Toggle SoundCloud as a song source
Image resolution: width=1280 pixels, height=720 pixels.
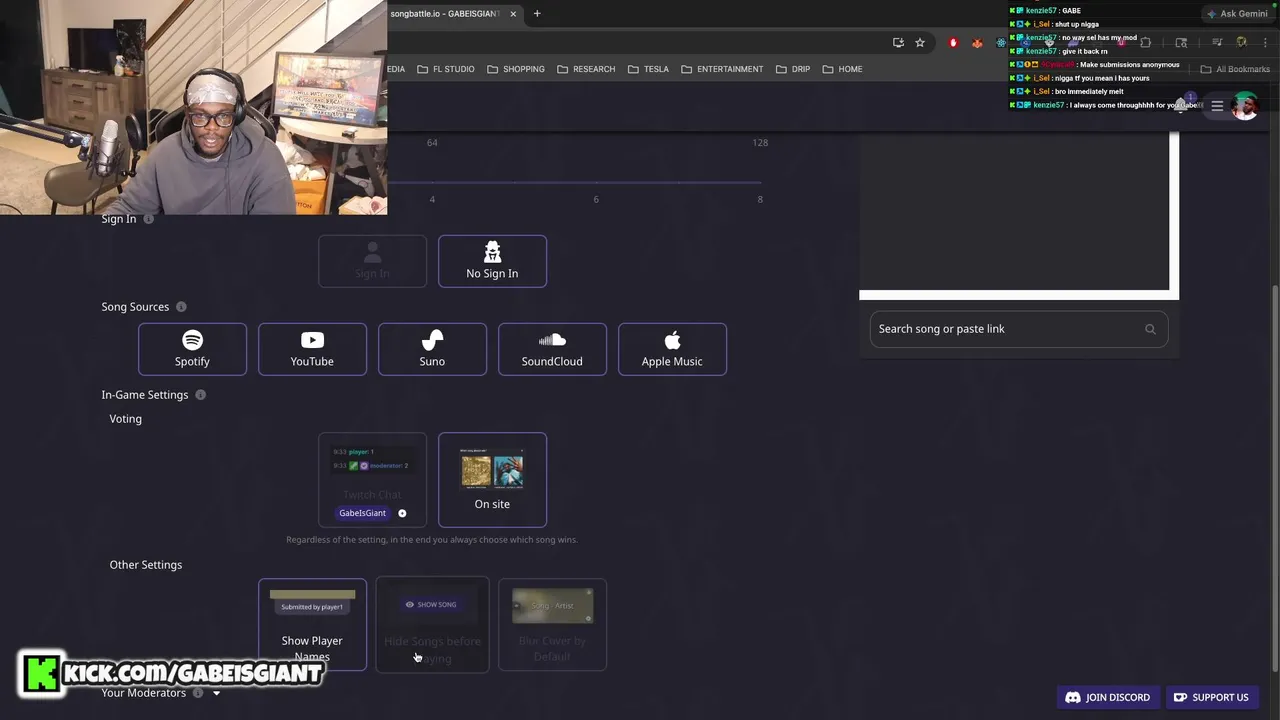[x=552, y=349]
